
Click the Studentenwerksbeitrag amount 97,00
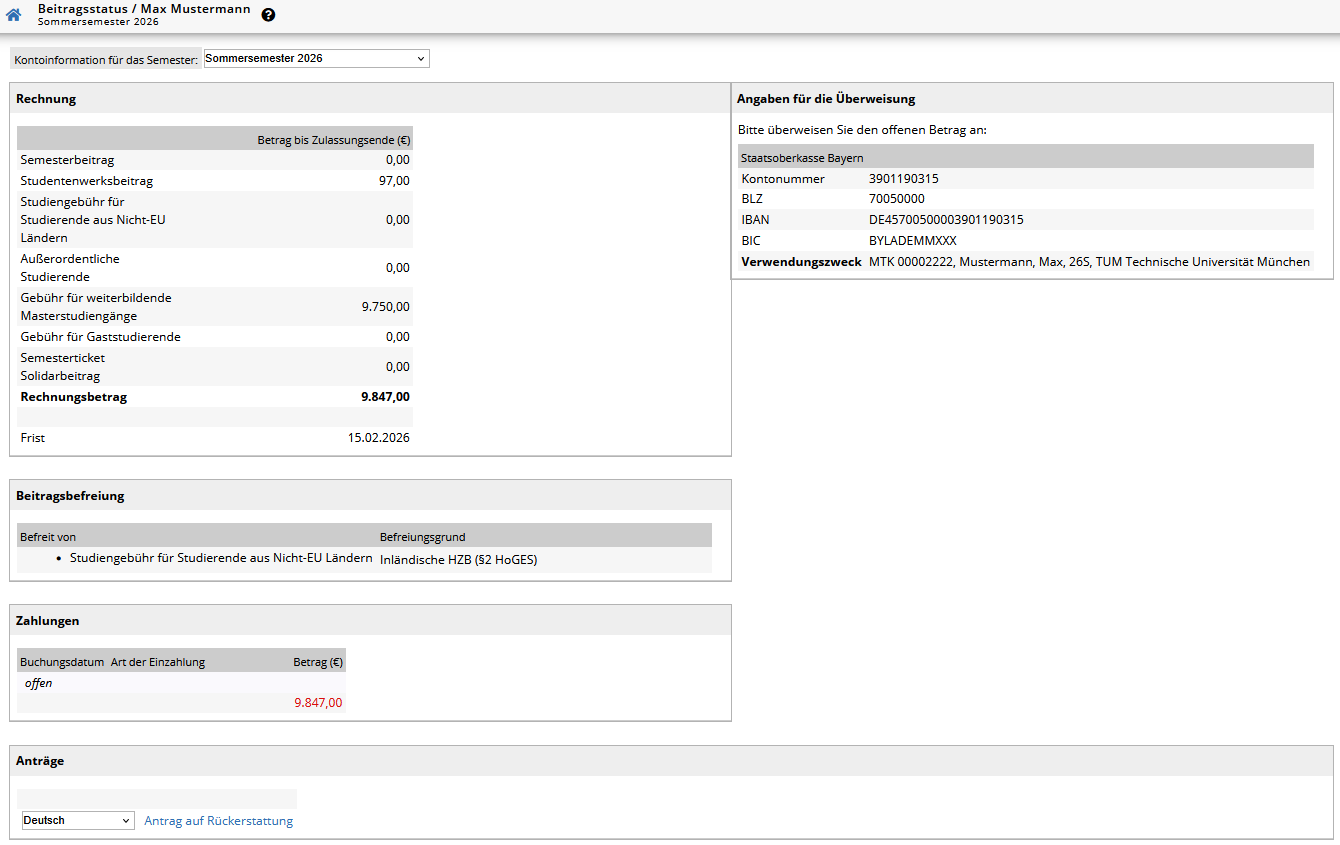397,181
